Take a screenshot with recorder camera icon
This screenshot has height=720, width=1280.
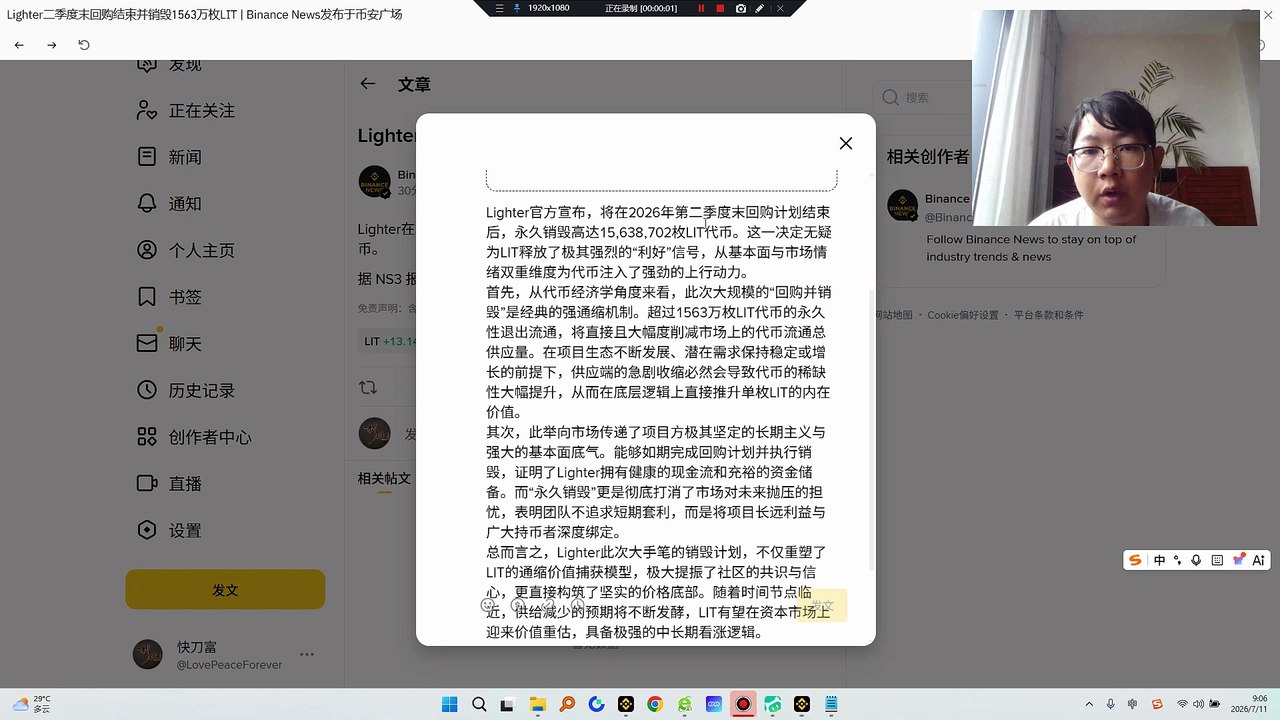(740, 8)
